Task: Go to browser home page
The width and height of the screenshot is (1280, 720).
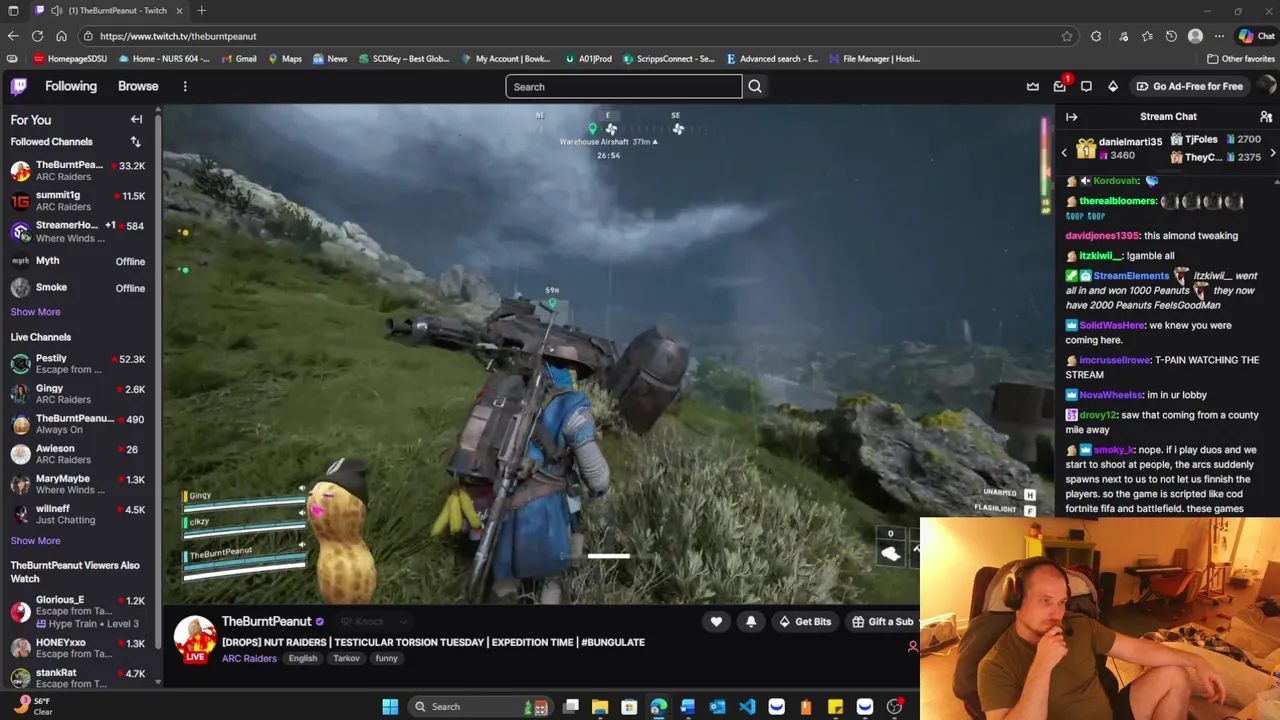Action: coord(61,36)
